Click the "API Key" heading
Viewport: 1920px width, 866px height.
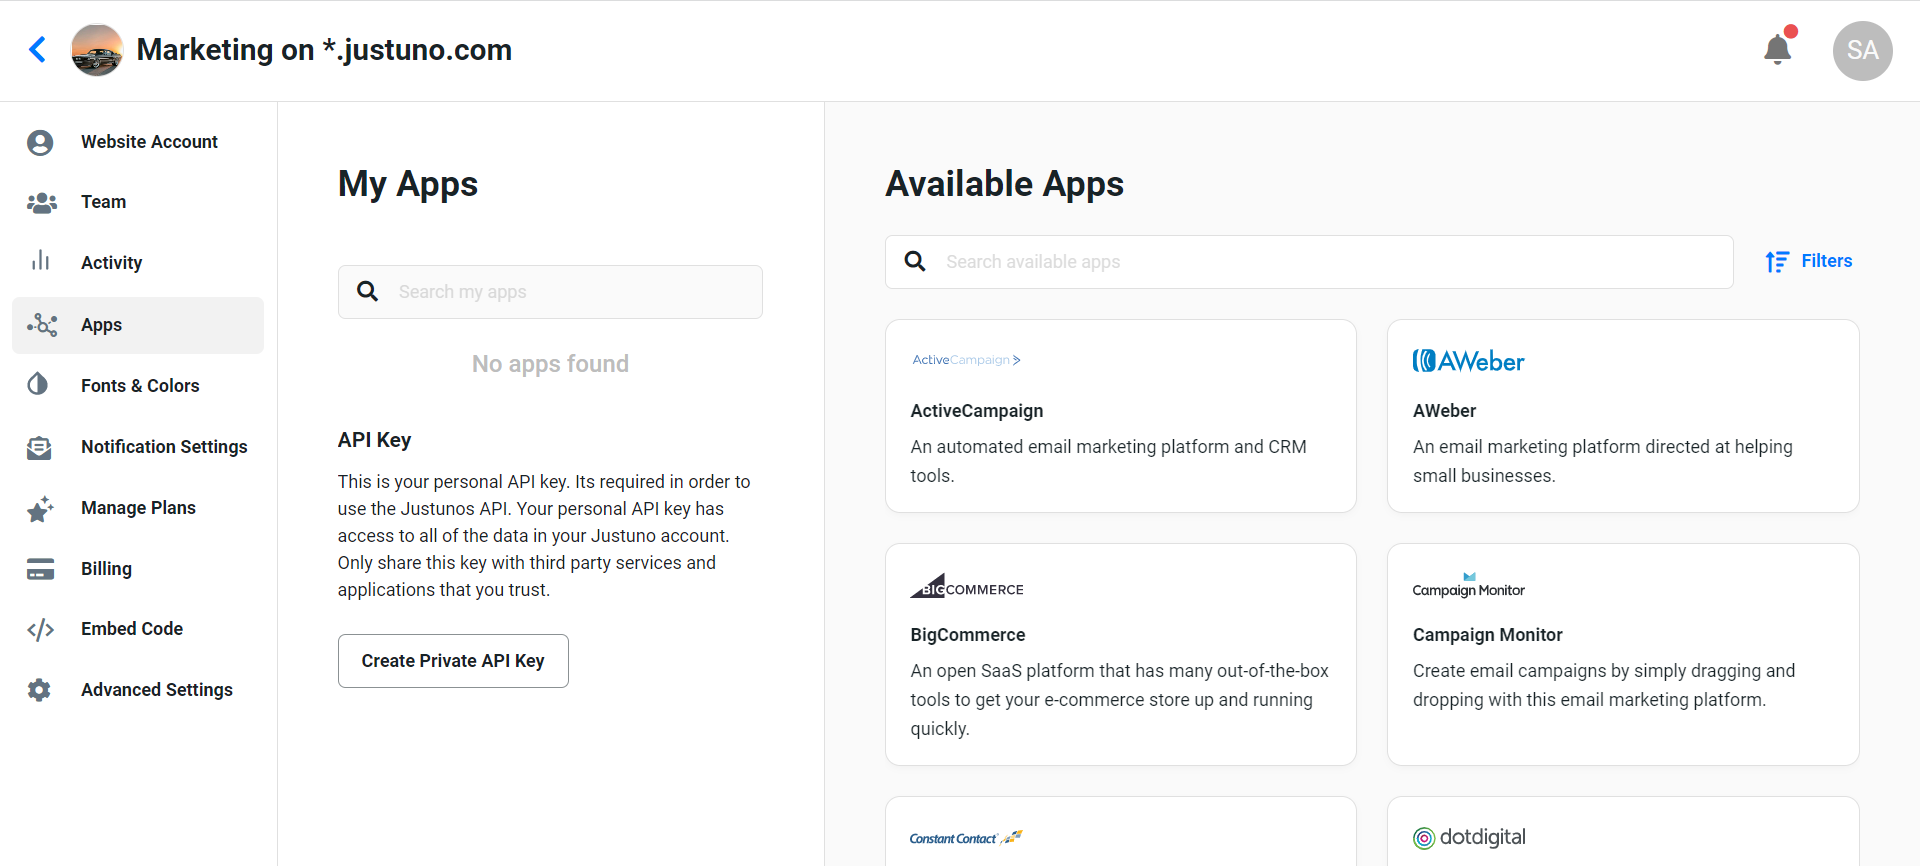[374, 440]
